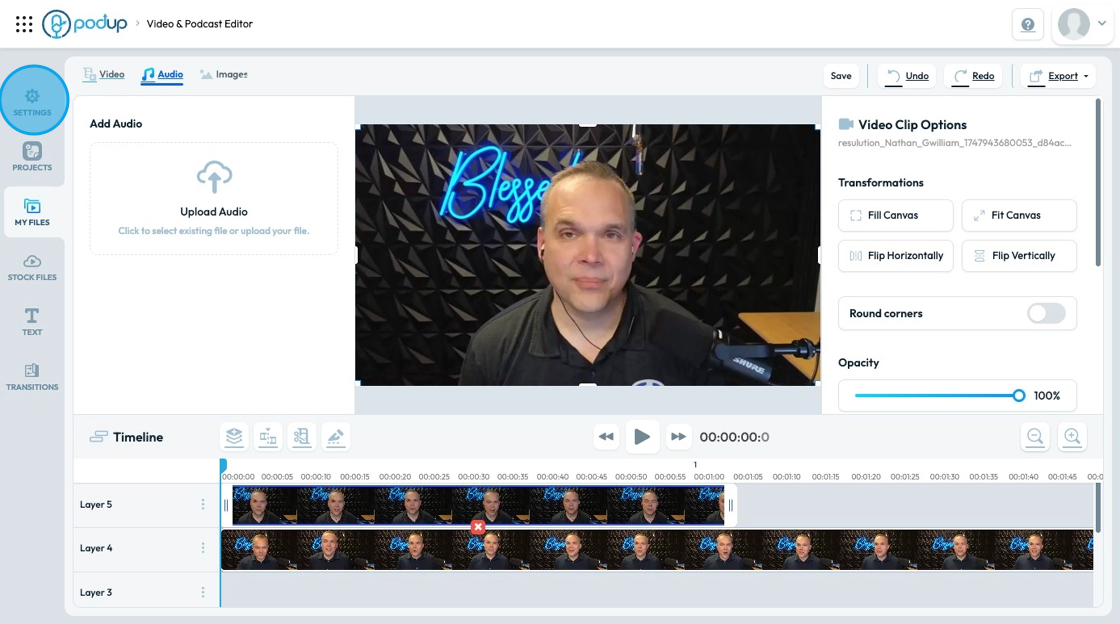Click the Layer 3 label
Viewport: 1120px width, 624px height.
pyautogui.click(x=96, y=592)
